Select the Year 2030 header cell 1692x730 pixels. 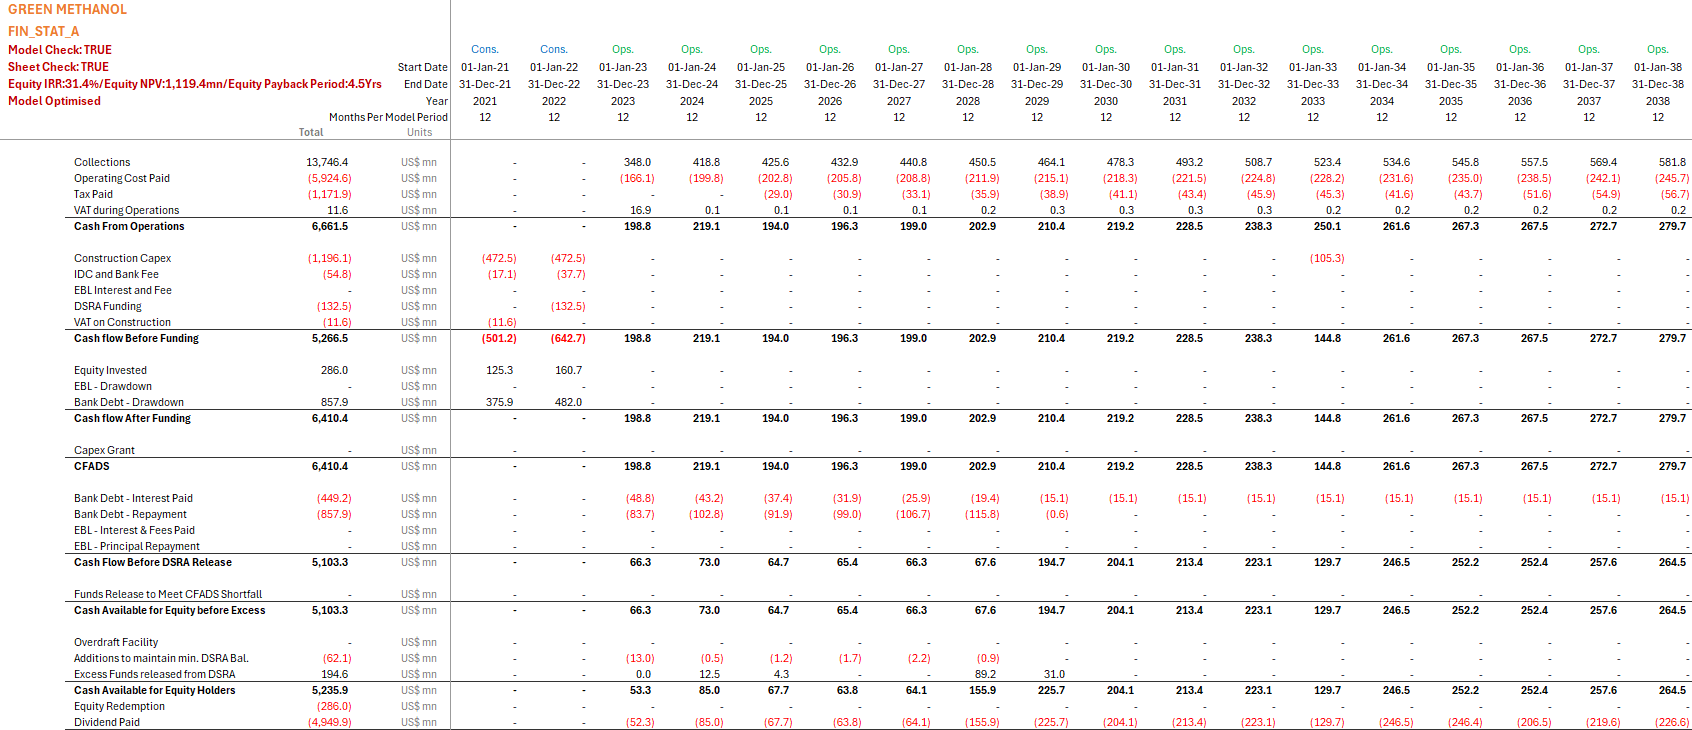coord(1105,101)
